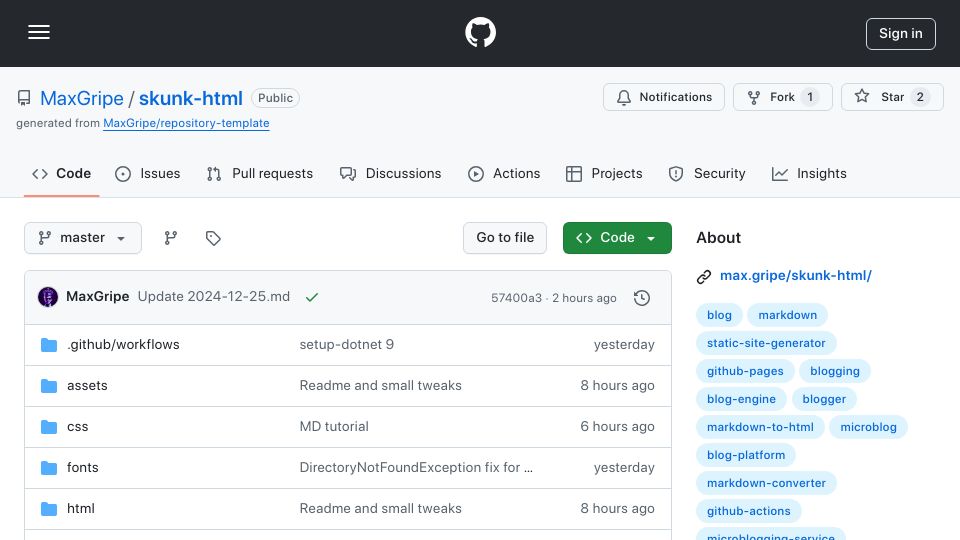Open the hamburger navigation menu
This screenshot has height=540, width=960.
click(x=39, y=32)
